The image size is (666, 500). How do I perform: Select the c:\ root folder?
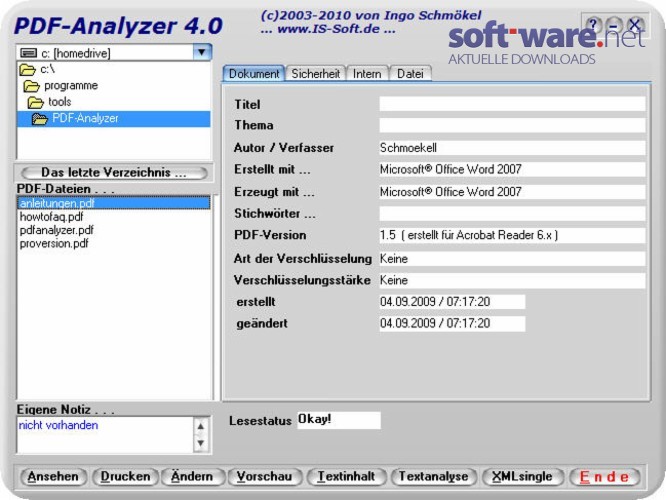coord(47,69)
